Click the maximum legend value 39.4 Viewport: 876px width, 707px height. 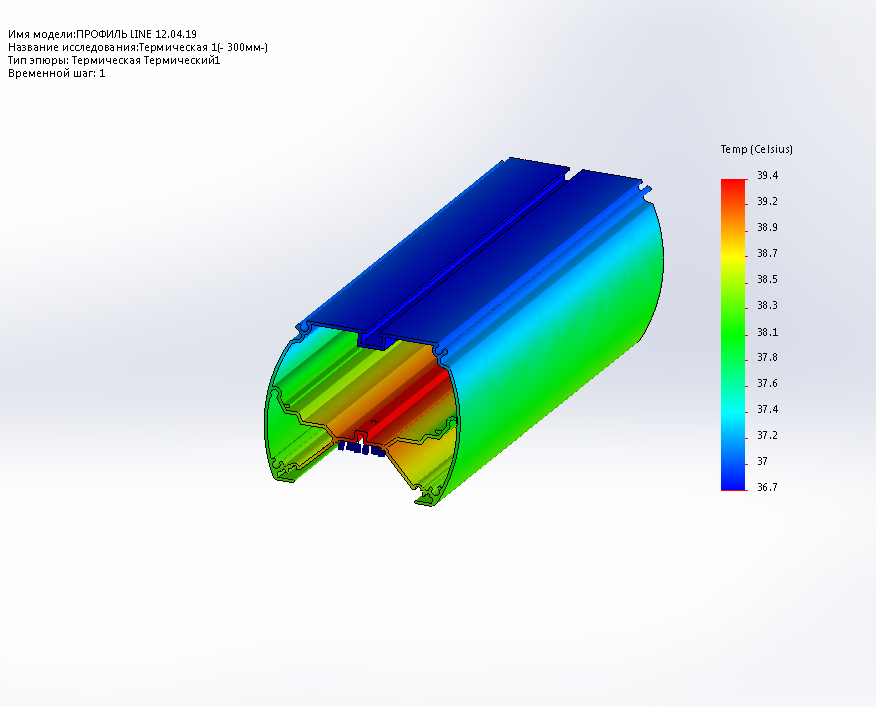[767, 175]
